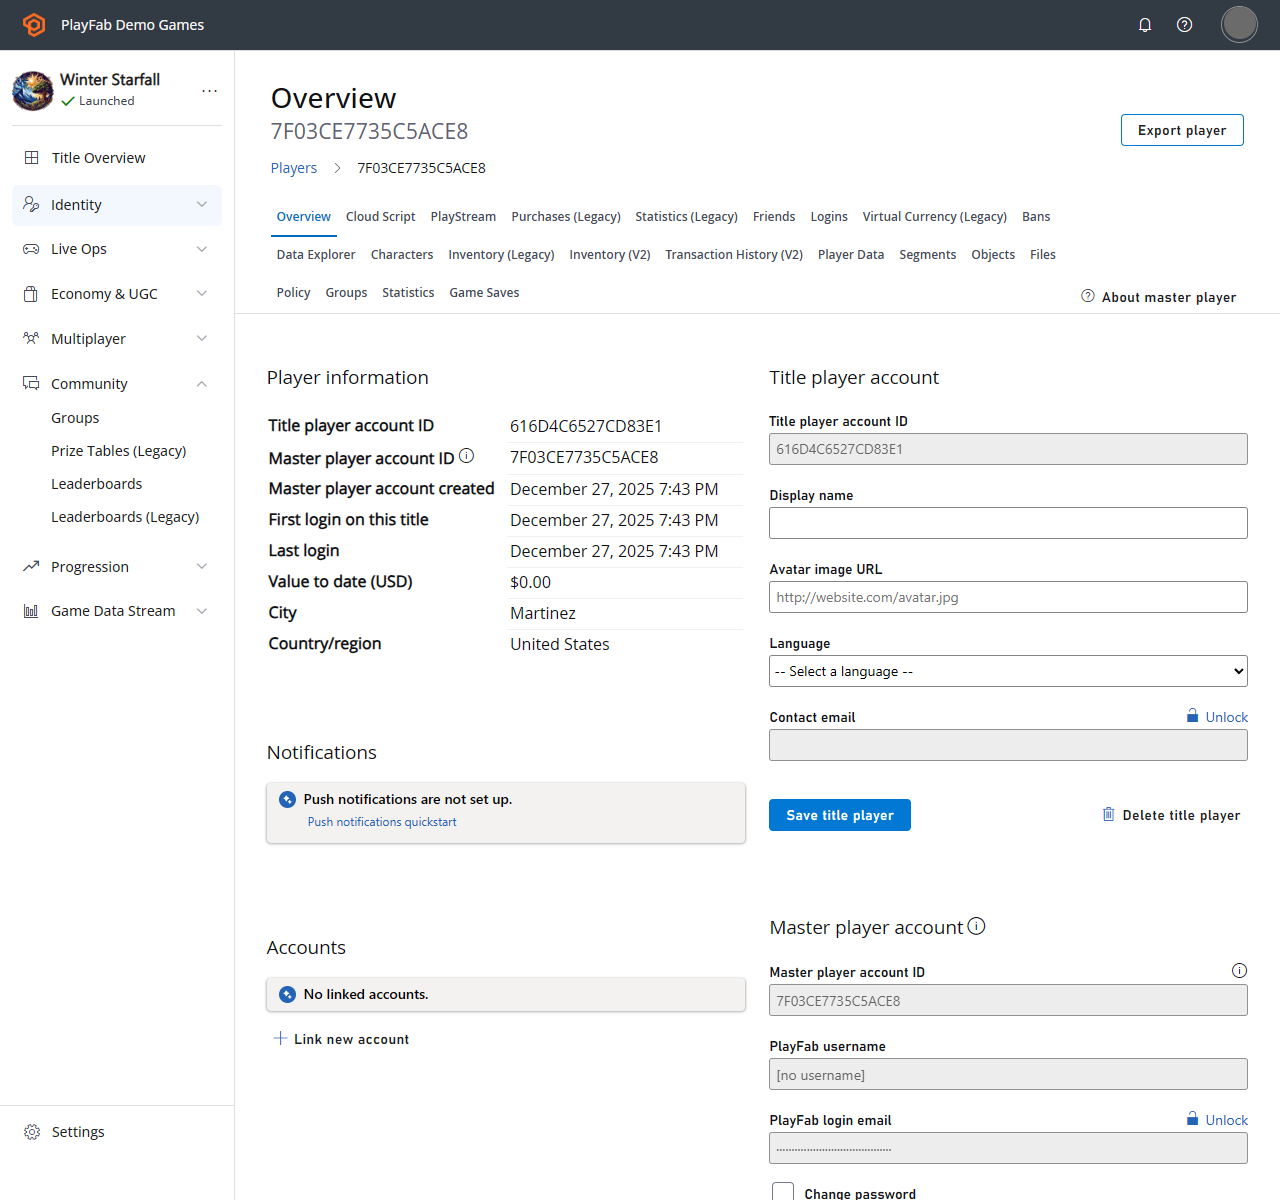
Task: Open the Inventory (V2) tab
Action: [610, 254]
